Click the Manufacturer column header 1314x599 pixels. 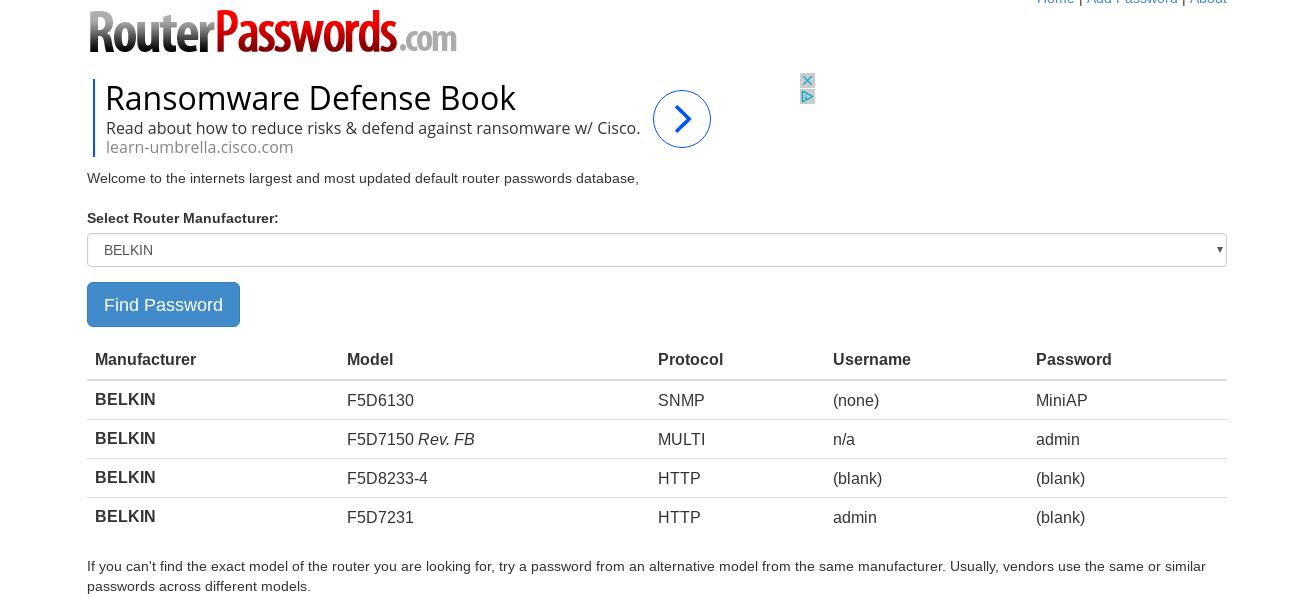click(x=145, y=359)
